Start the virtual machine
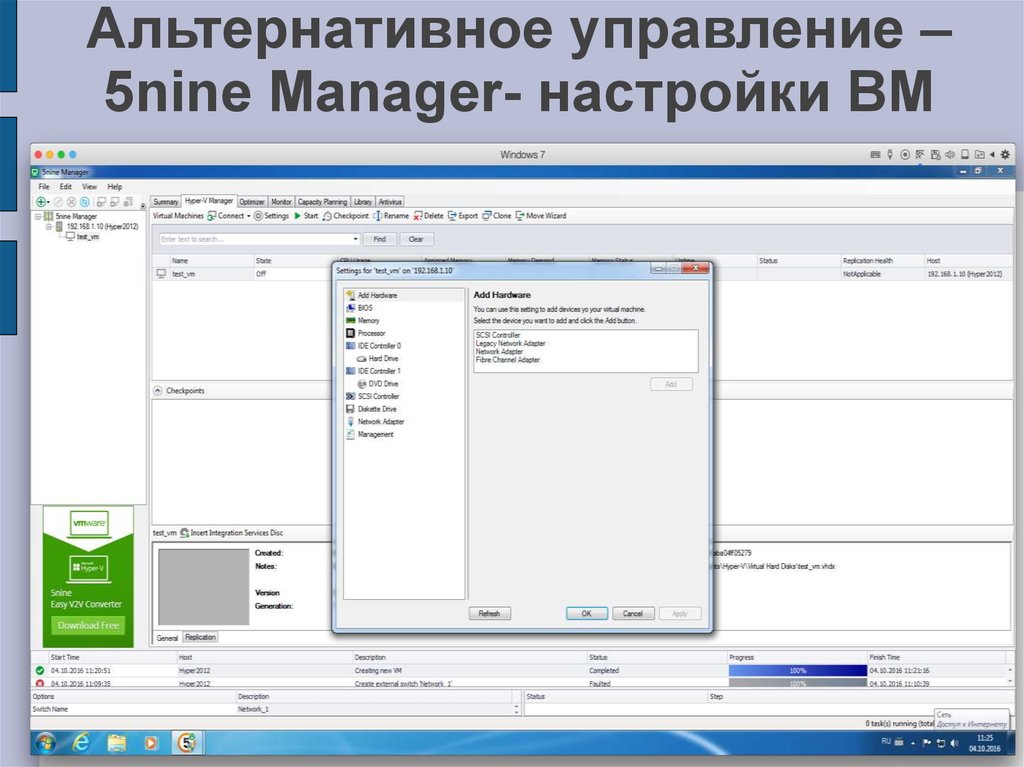 tap(306, 216)
